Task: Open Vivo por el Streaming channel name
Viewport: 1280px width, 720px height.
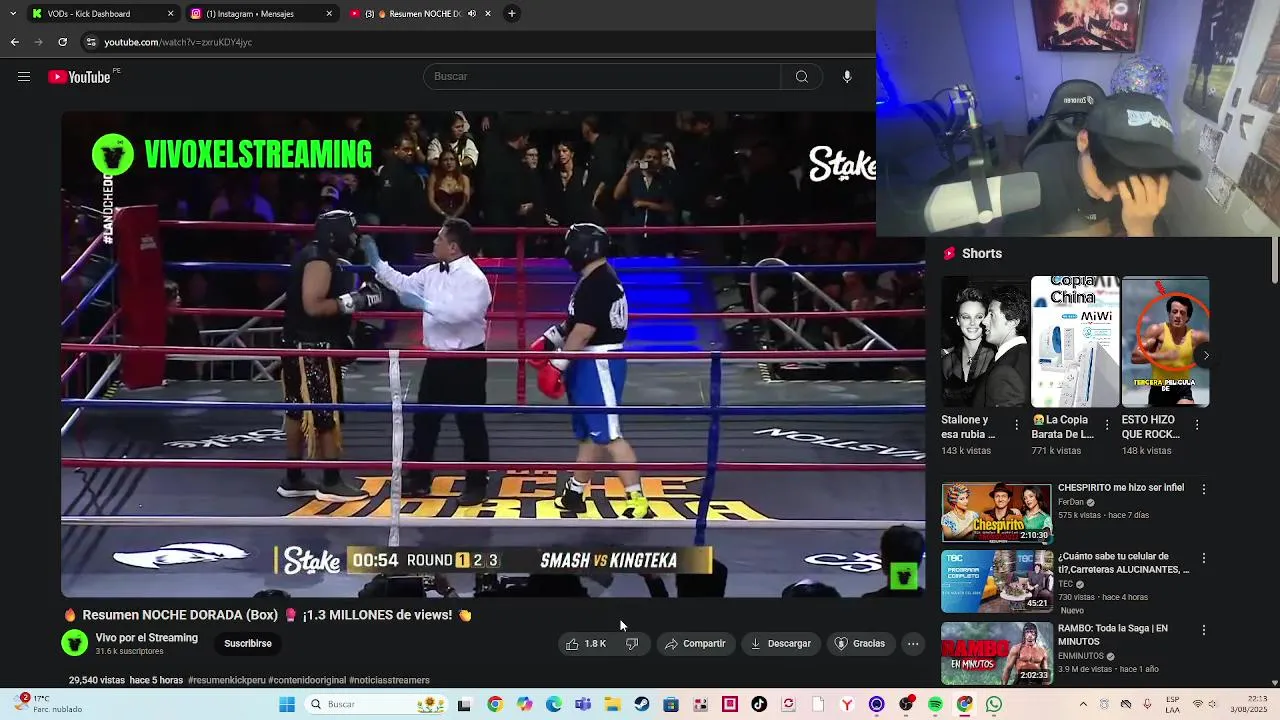Action: (147, 638)
